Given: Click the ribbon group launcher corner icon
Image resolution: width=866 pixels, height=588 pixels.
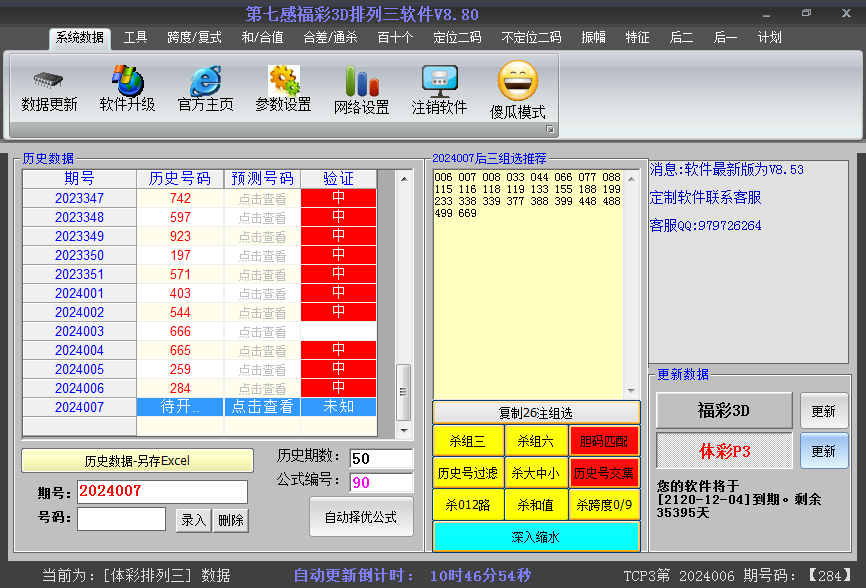Looking at the screenshot, I should tap(550, 129).
